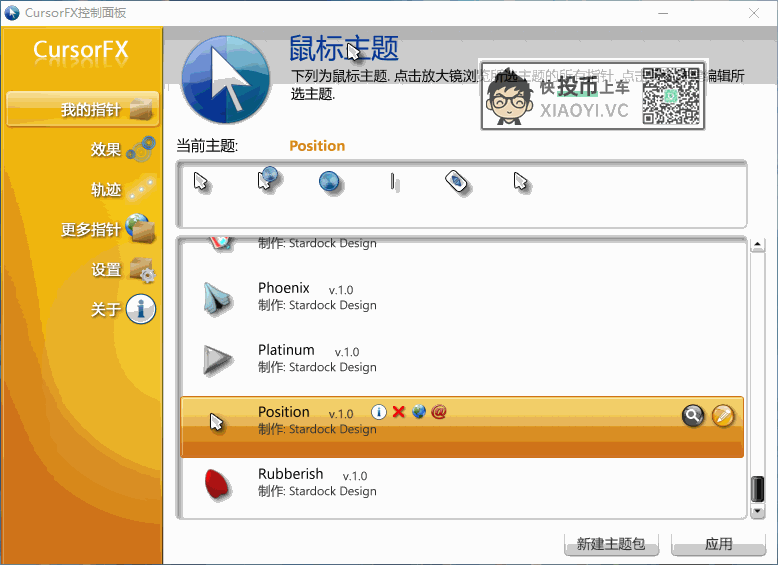This screenshot has height=565, width=778.
Task: Click the Position row cursor thumbnail
Action: (216, 423)
